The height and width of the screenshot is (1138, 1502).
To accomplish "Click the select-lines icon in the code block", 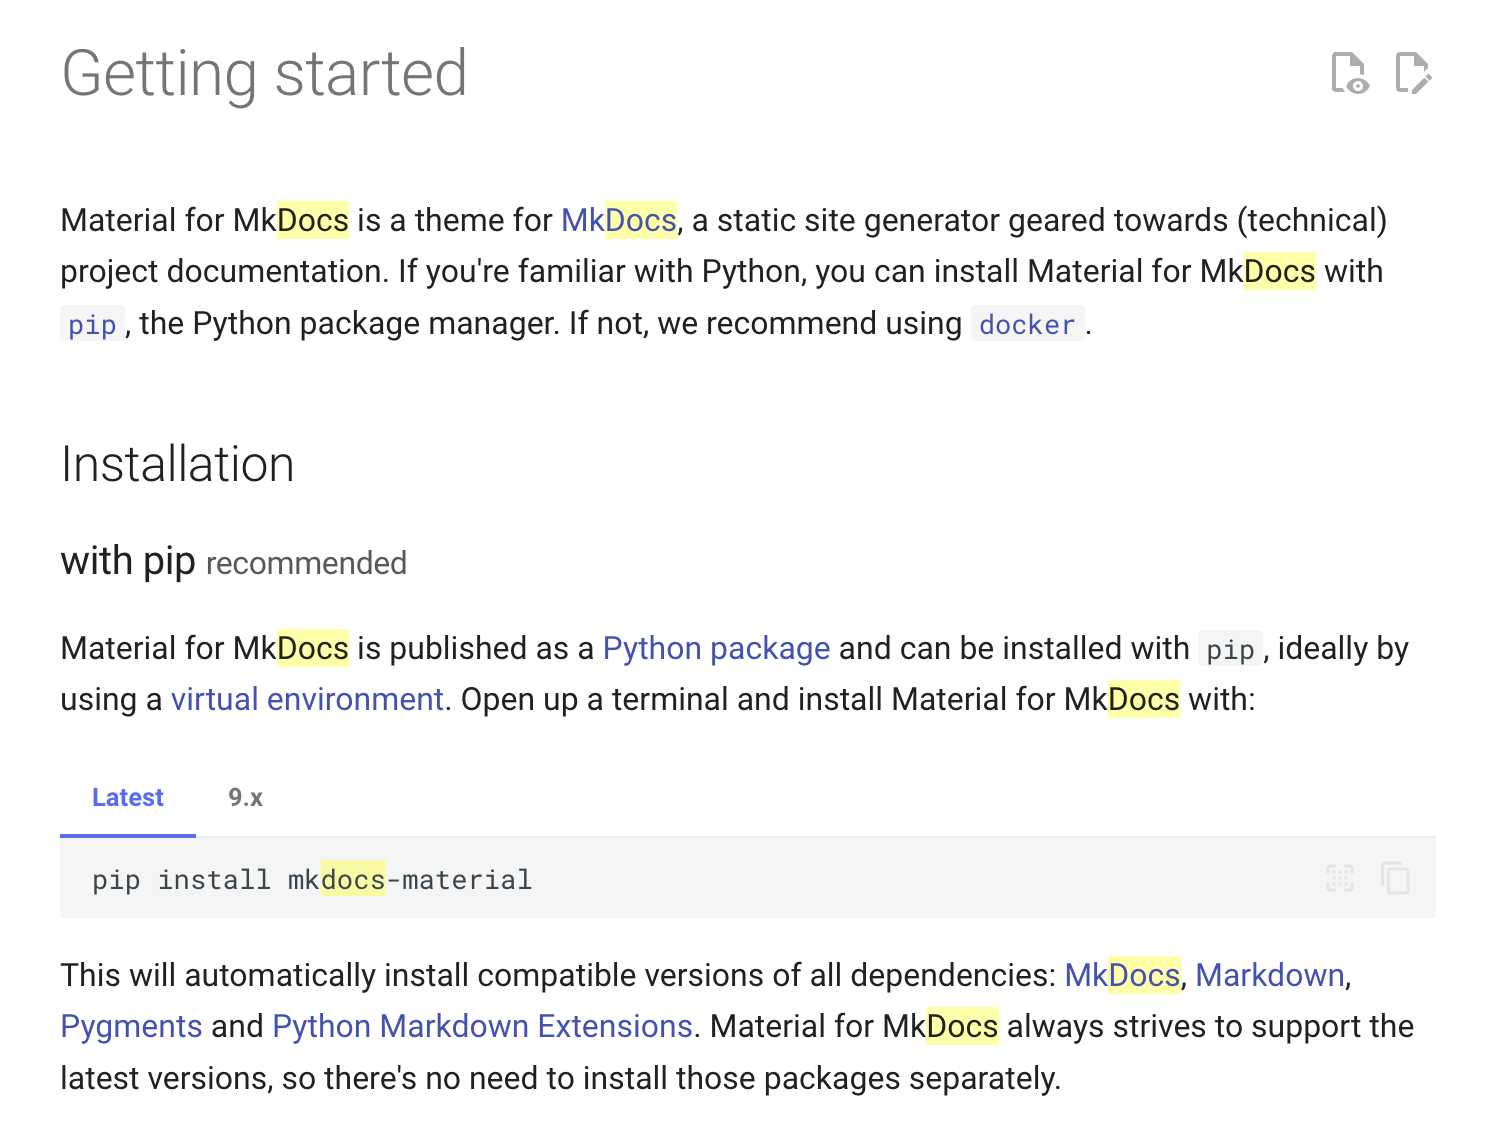I will [x=1340, y=878].
